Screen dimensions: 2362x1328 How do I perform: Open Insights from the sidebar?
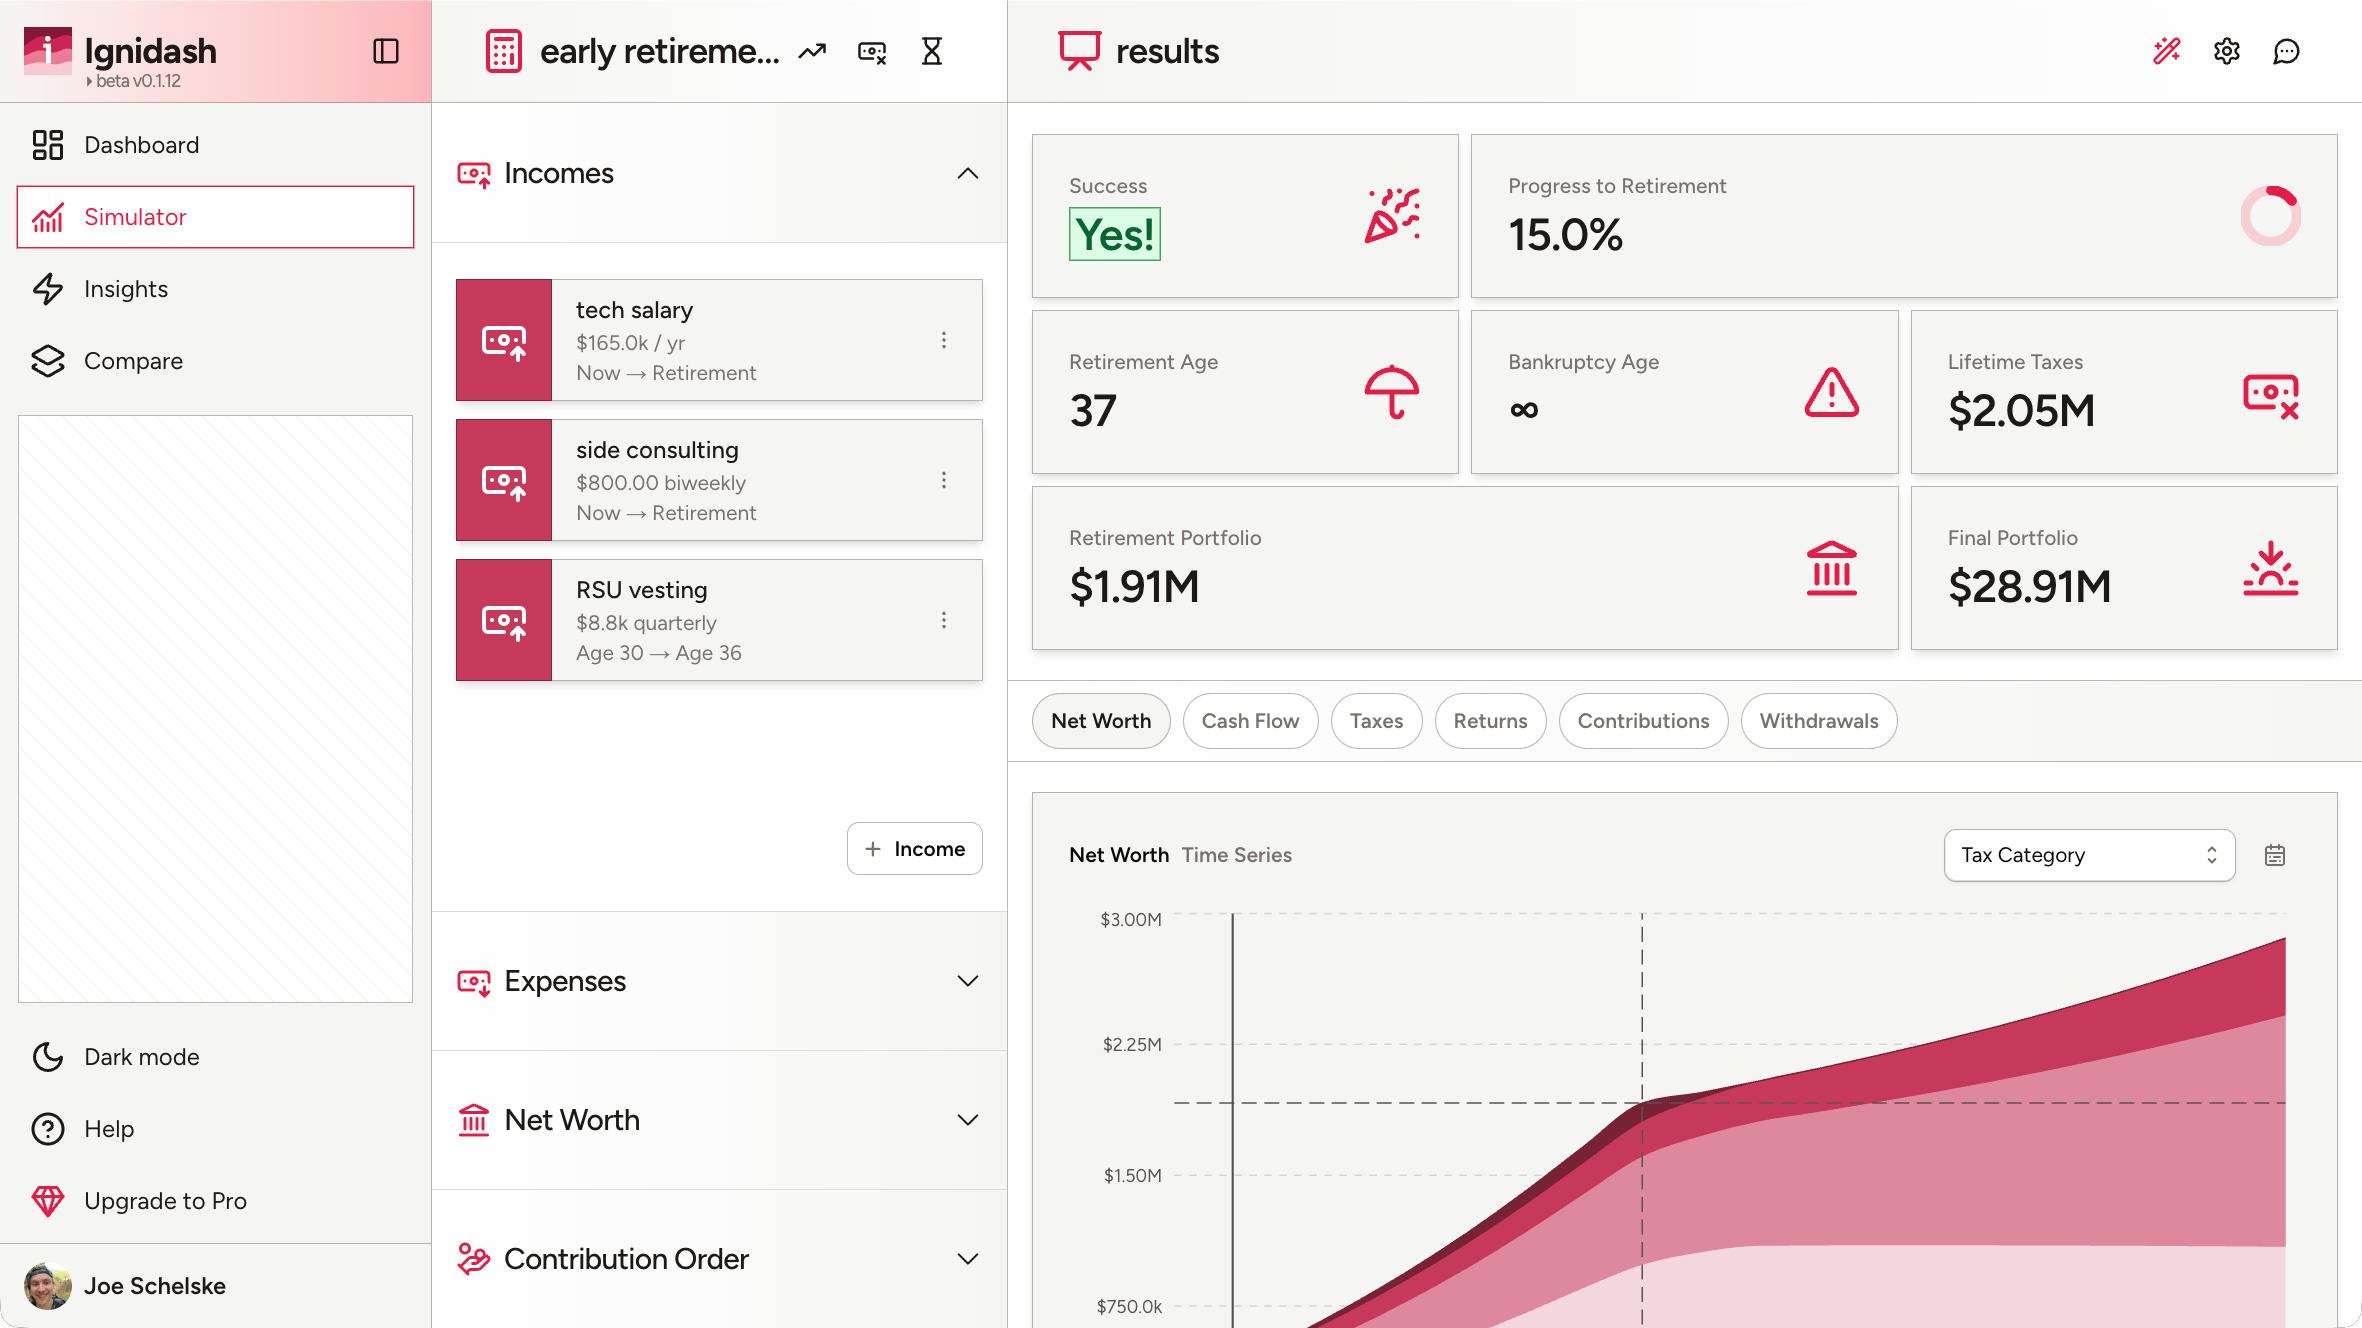click(126, 289)
